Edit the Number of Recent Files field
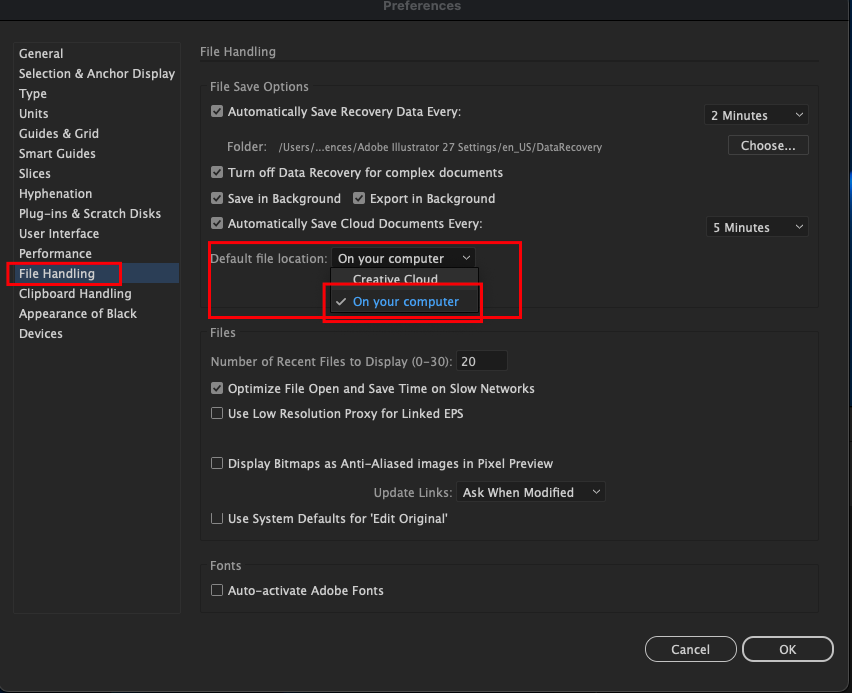This screenshot has height=693, width=852. tap(483, 360)
